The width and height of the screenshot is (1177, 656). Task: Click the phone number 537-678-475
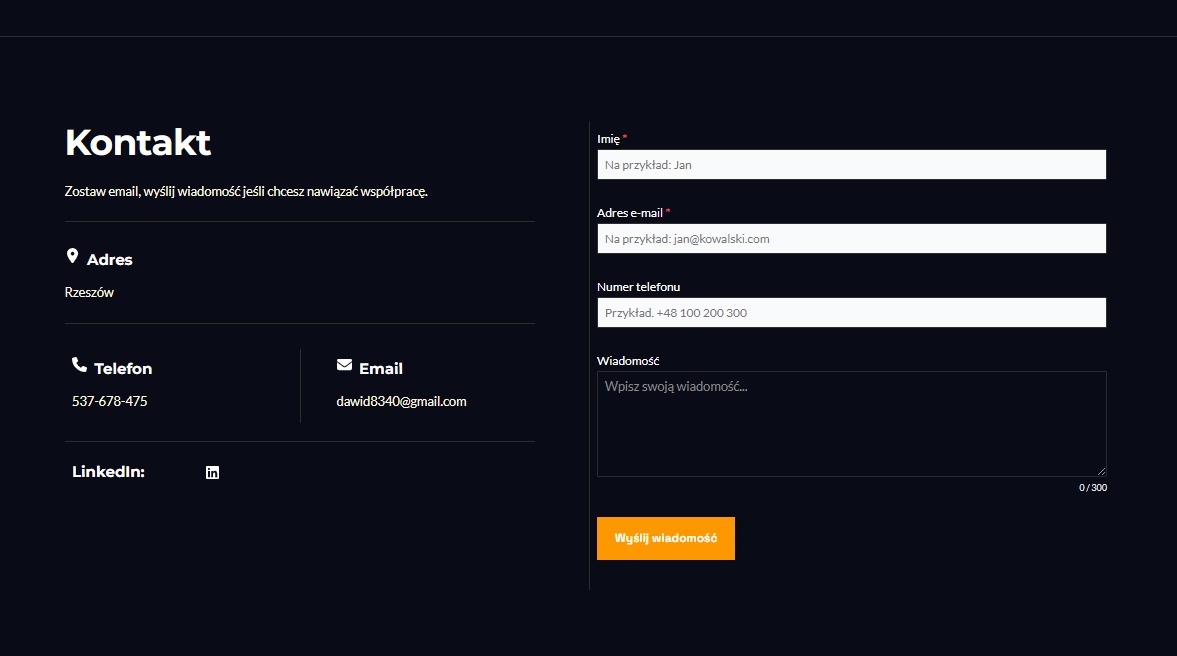pos(110,402)
